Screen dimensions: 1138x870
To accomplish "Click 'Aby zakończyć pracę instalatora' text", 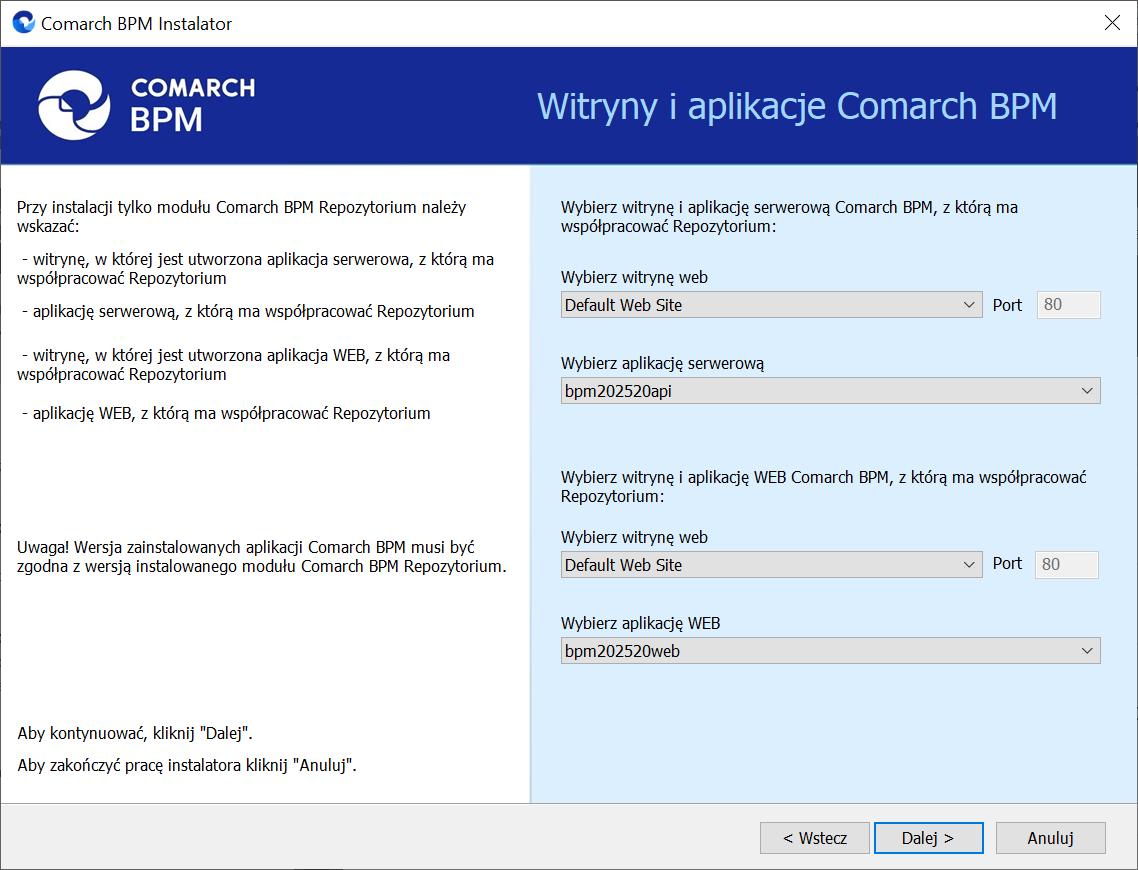I will [187, 765].
